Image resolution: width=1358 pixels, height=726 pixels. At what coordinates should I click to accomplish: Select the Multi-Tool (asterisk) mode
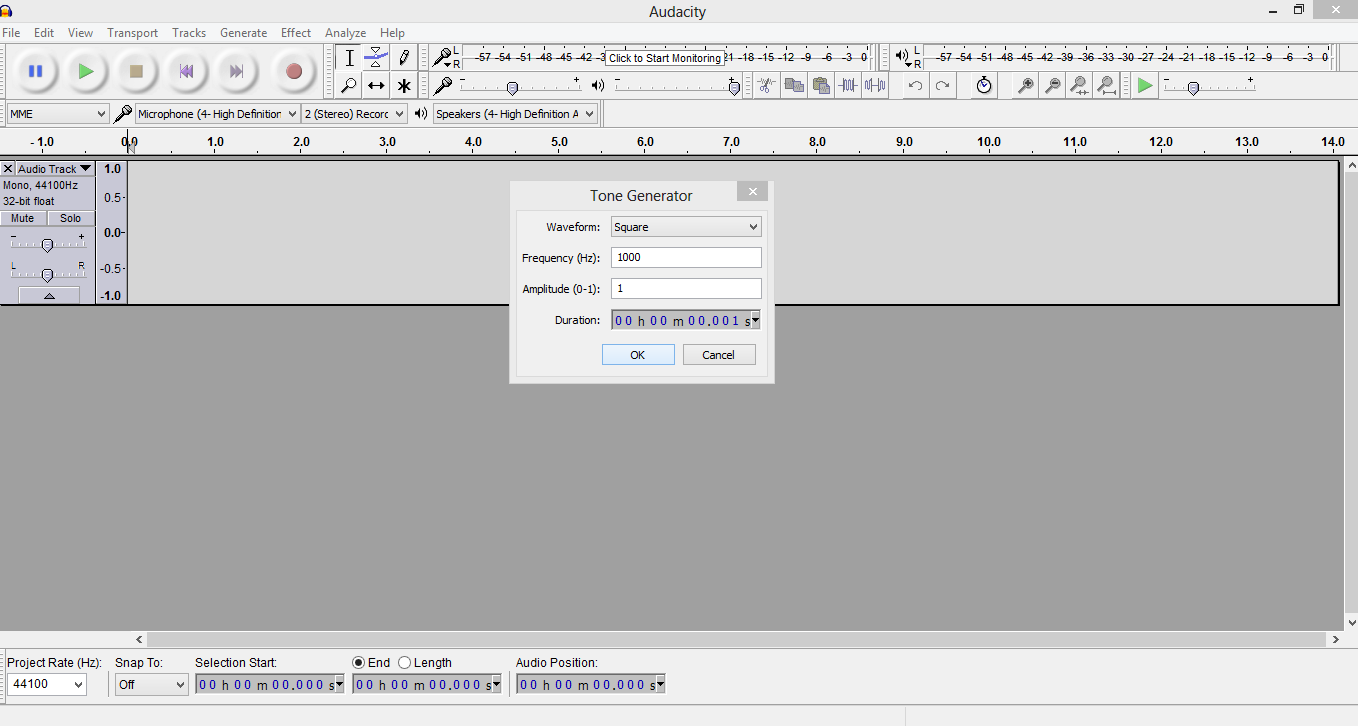tap(403, 86)
